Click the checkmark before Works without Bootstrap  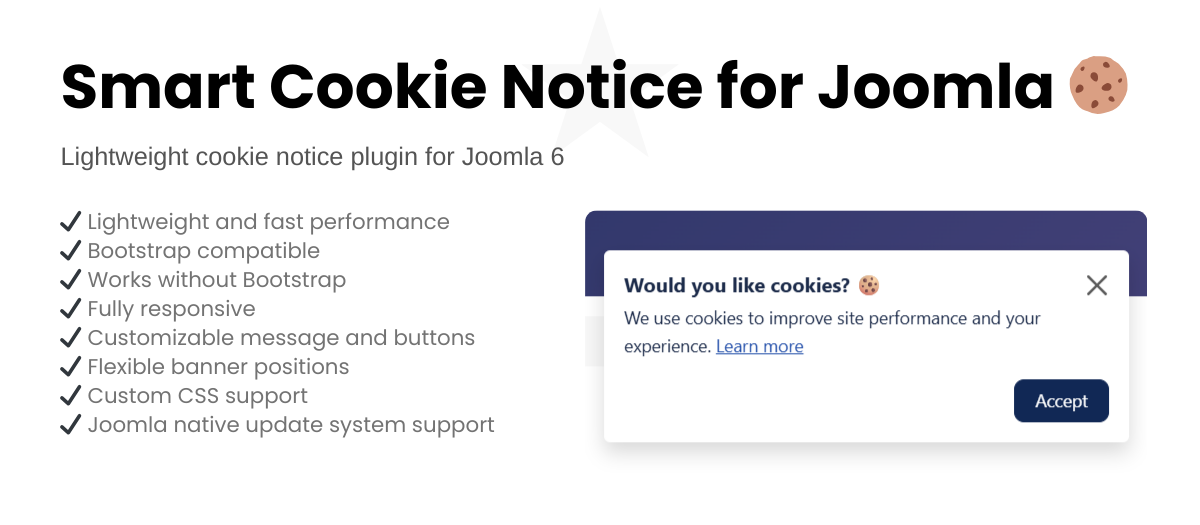click(x=71, y=279)
